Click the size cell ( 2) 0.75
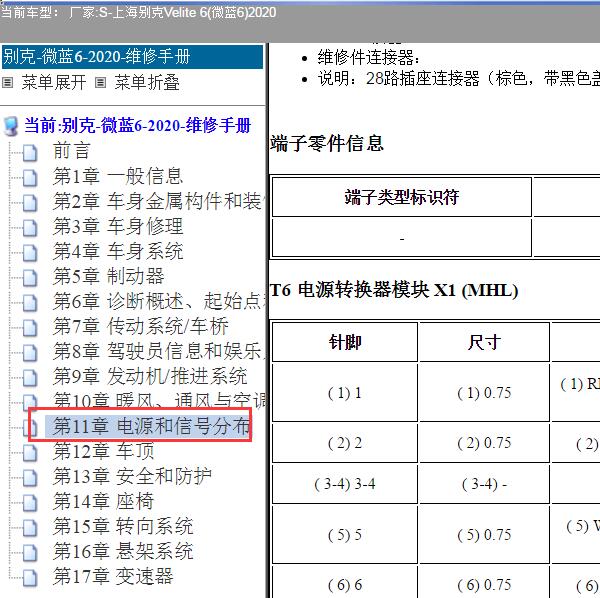The width and height of the screenshot is (600, 598). (484, 443)
